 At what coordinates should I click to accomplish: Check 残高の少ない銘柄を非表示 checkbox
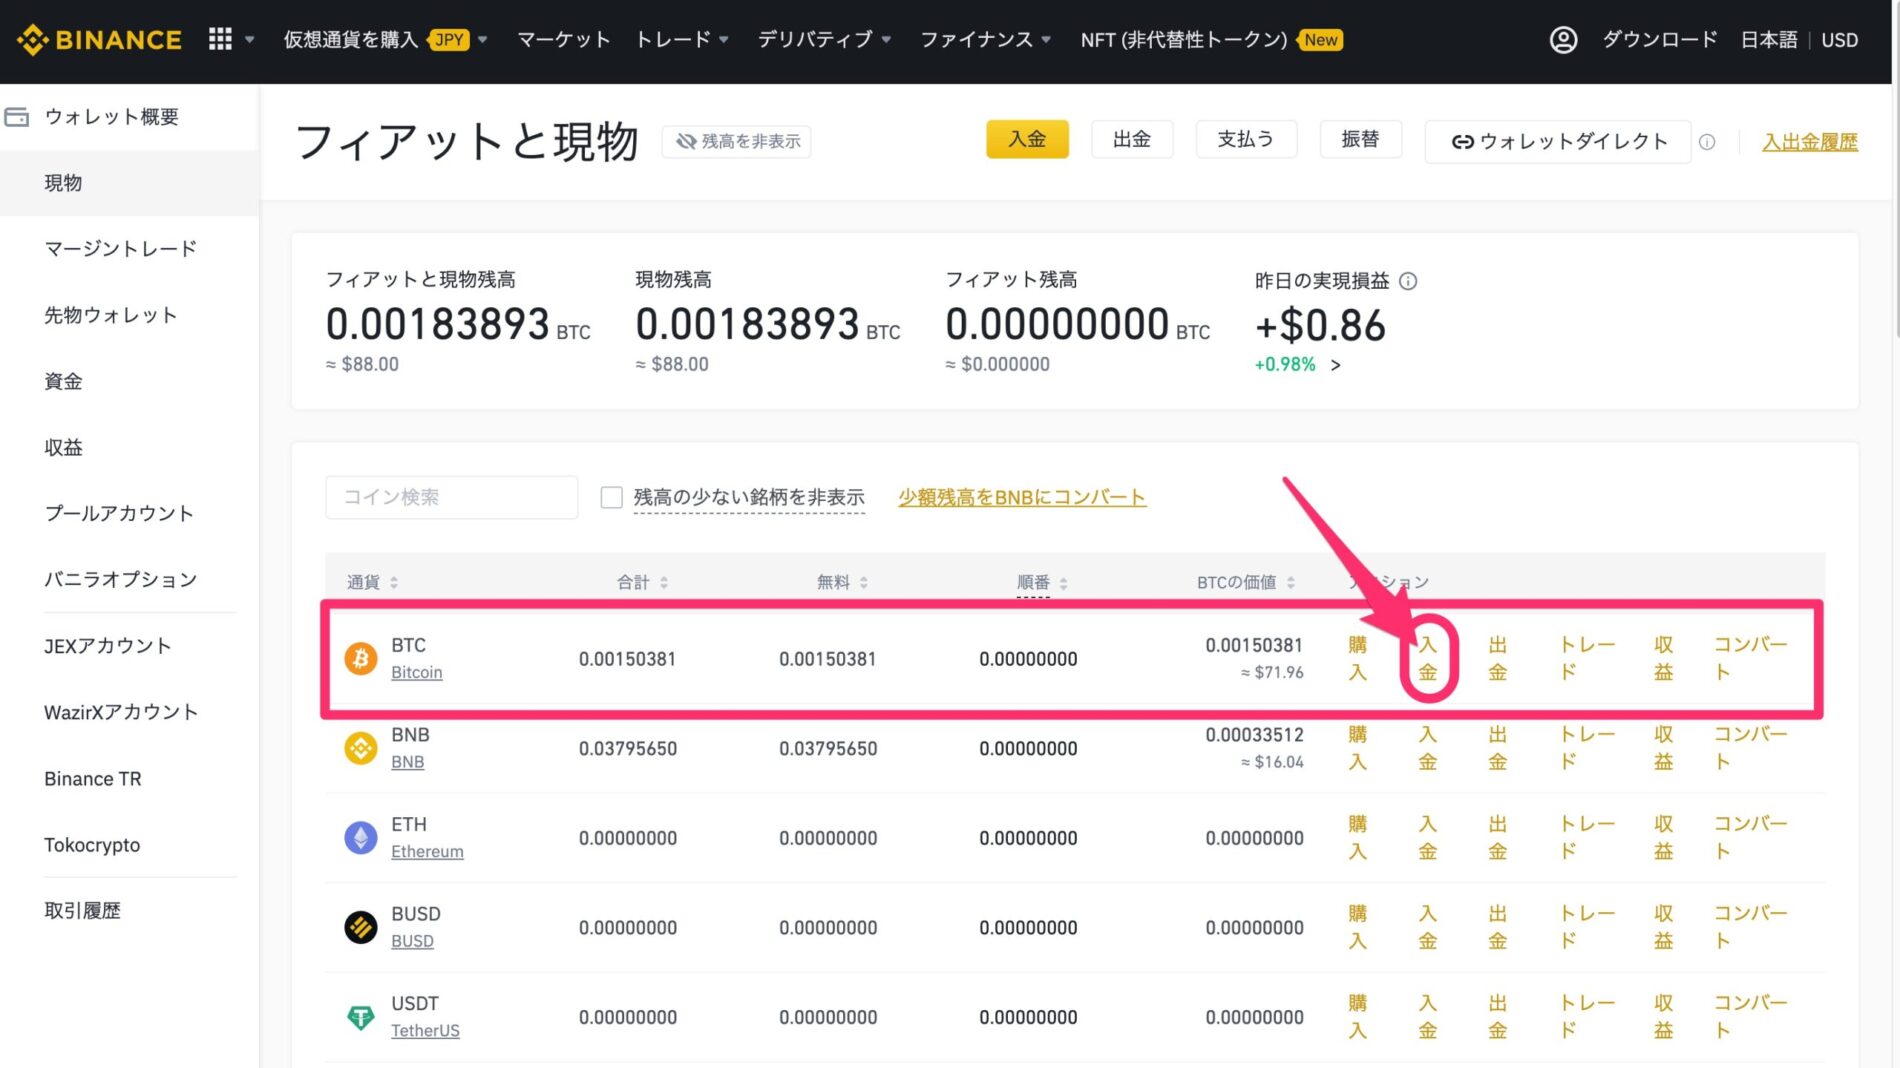(x=611, y=497)
